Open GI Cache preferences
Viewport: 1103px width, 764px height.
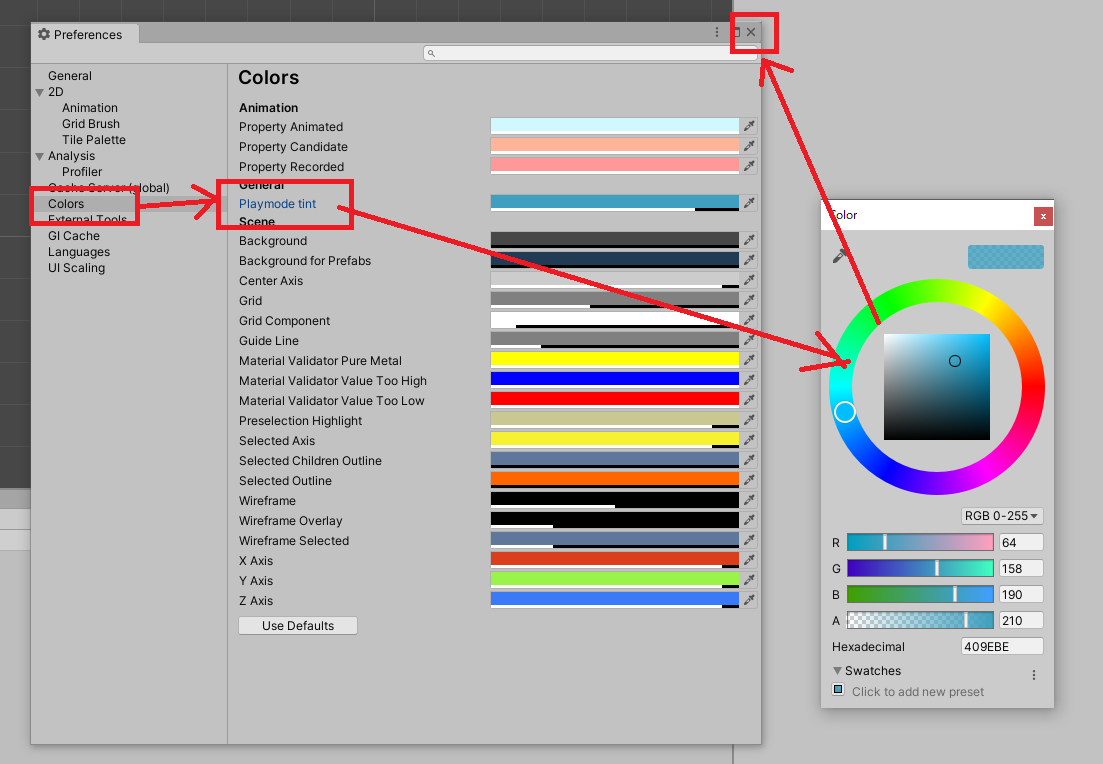(x=74, y=236)
